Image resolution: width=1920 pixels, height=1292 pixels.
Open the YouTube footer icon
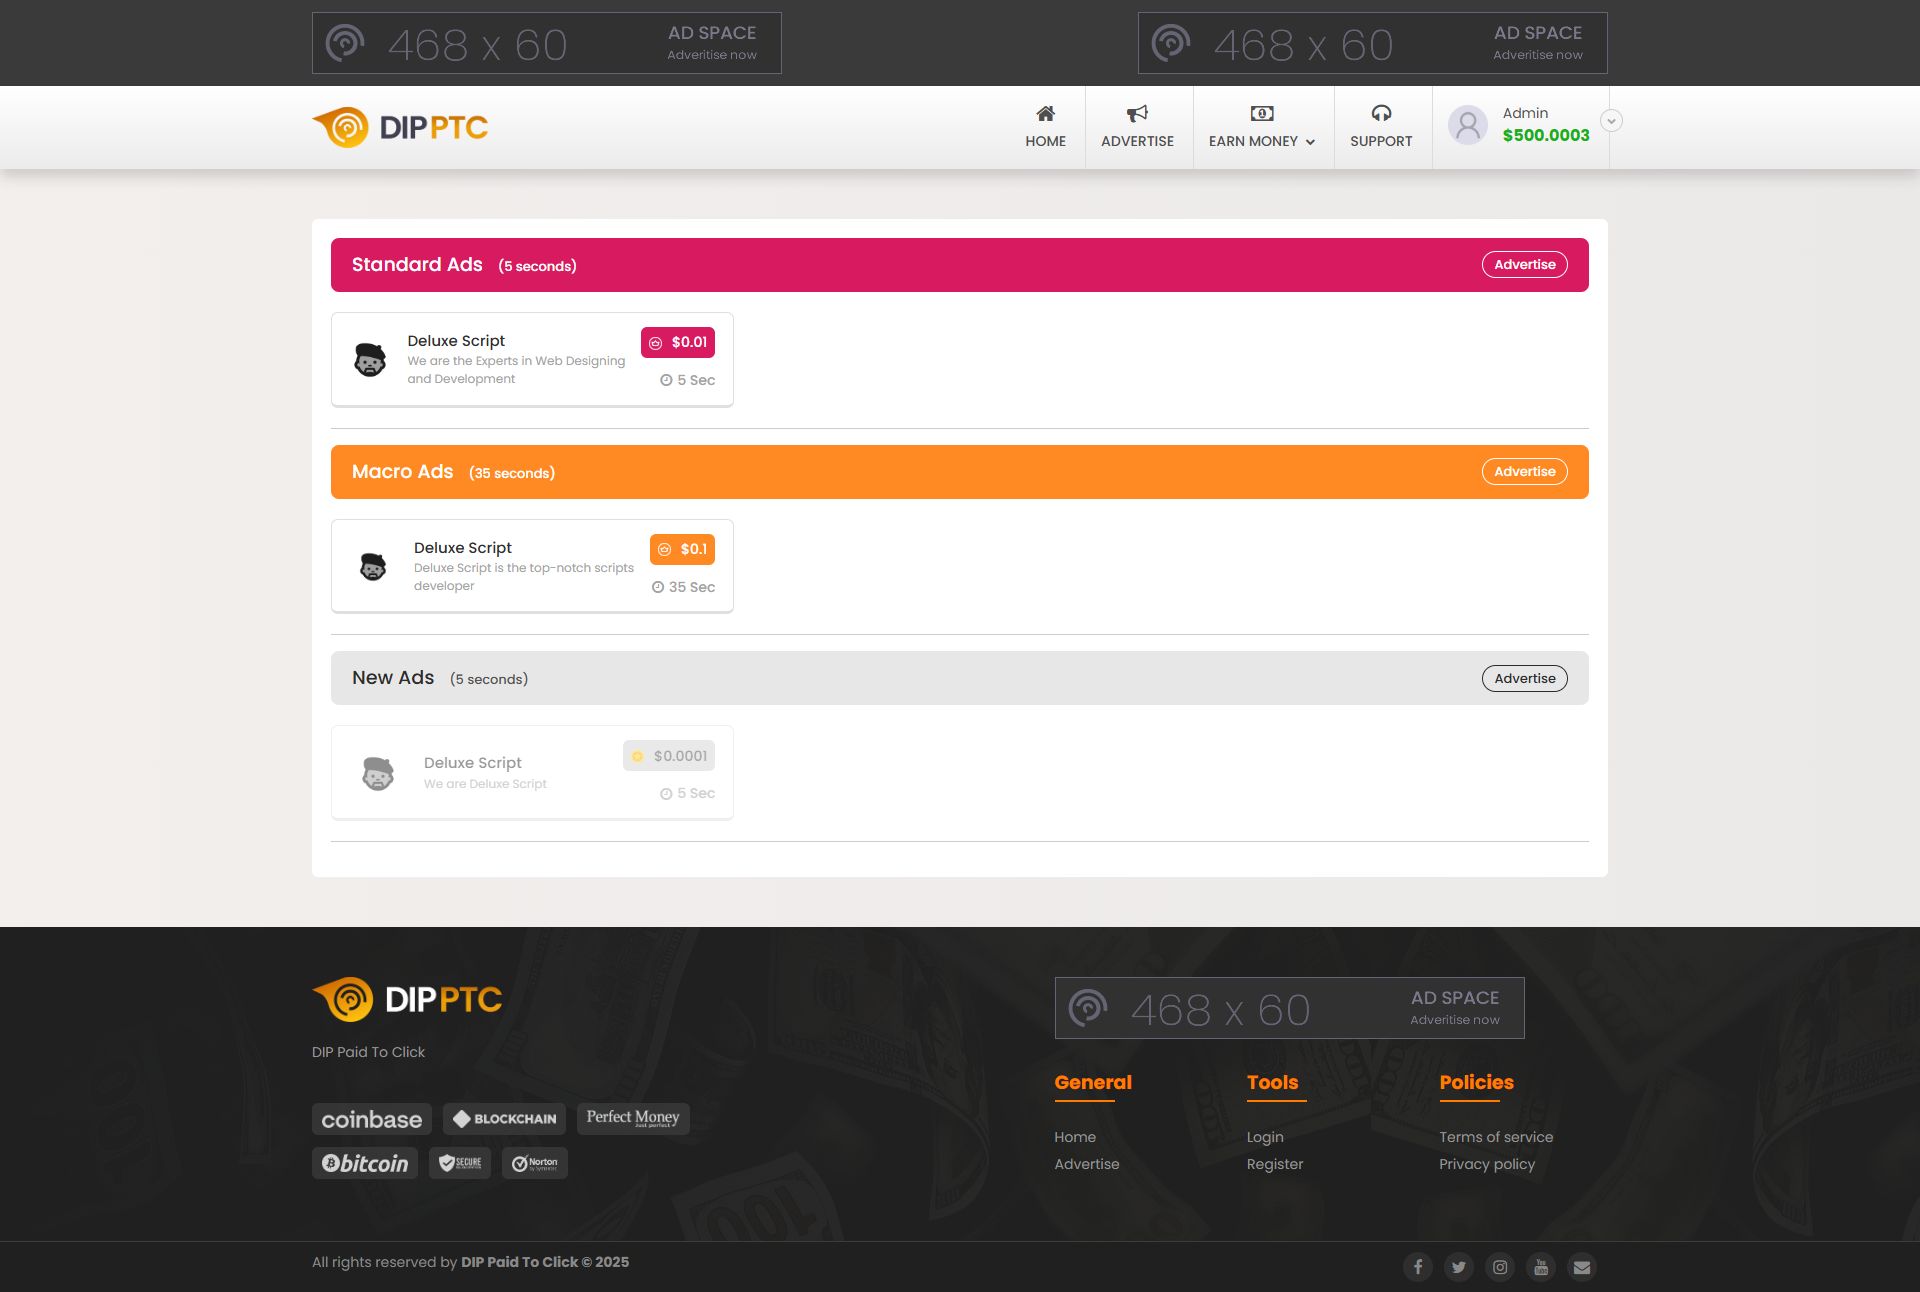click(x=1541, y=1267)
